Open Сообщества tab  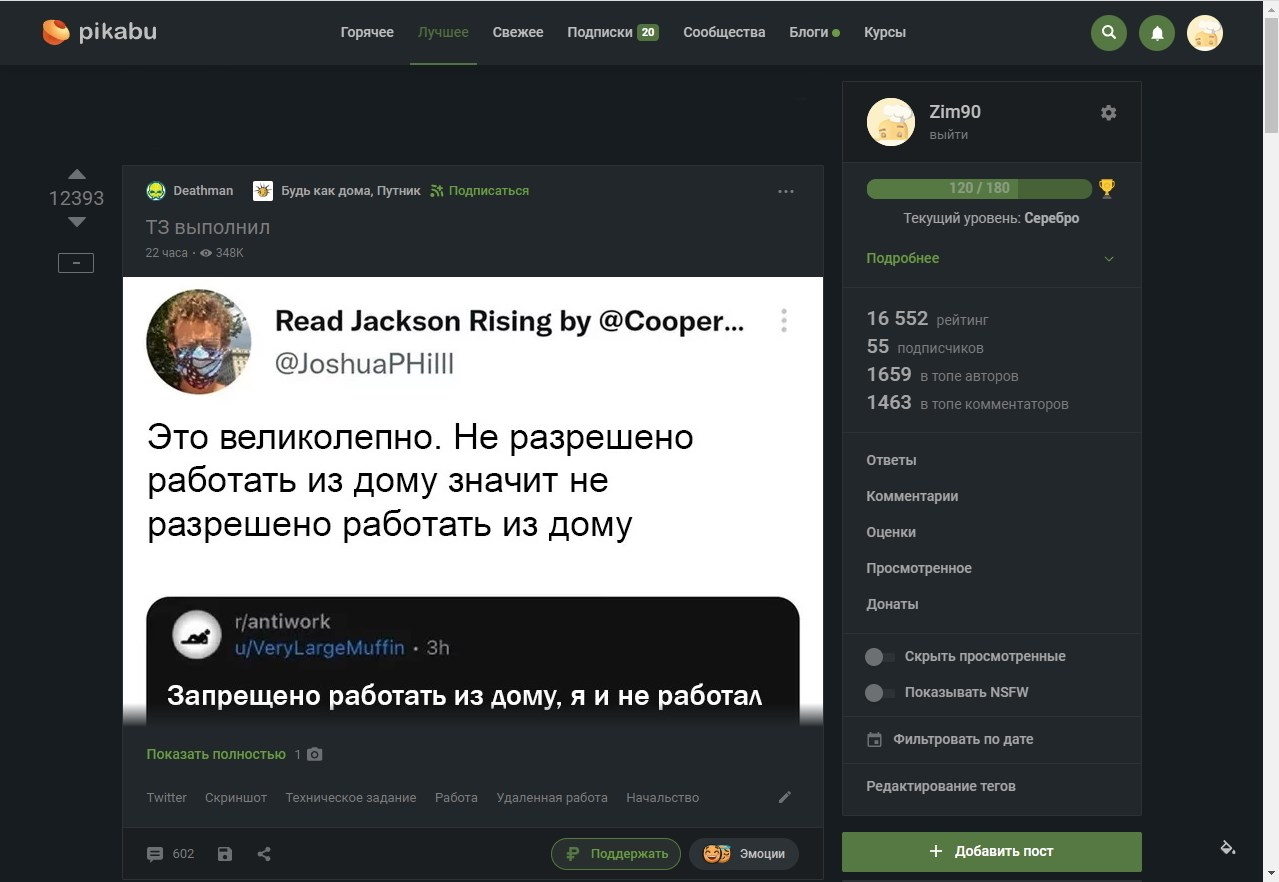[724, 32]
